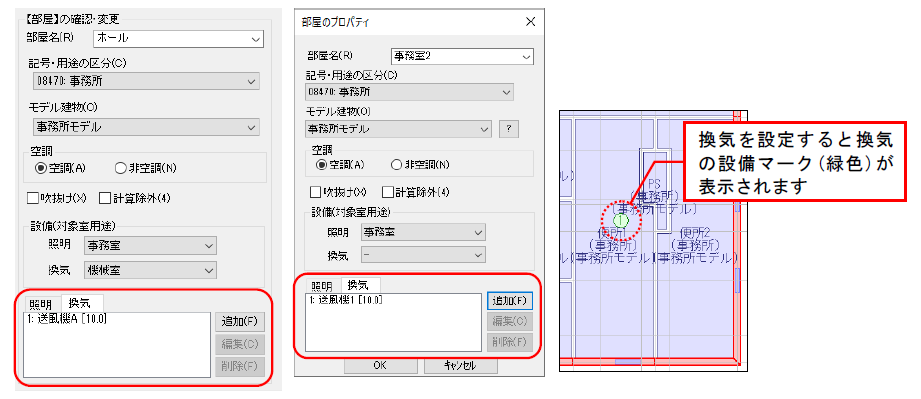Switch to 換気 tab in properties dialog
The width and height of the screenshot is (921, 399).
click(360, 286)
